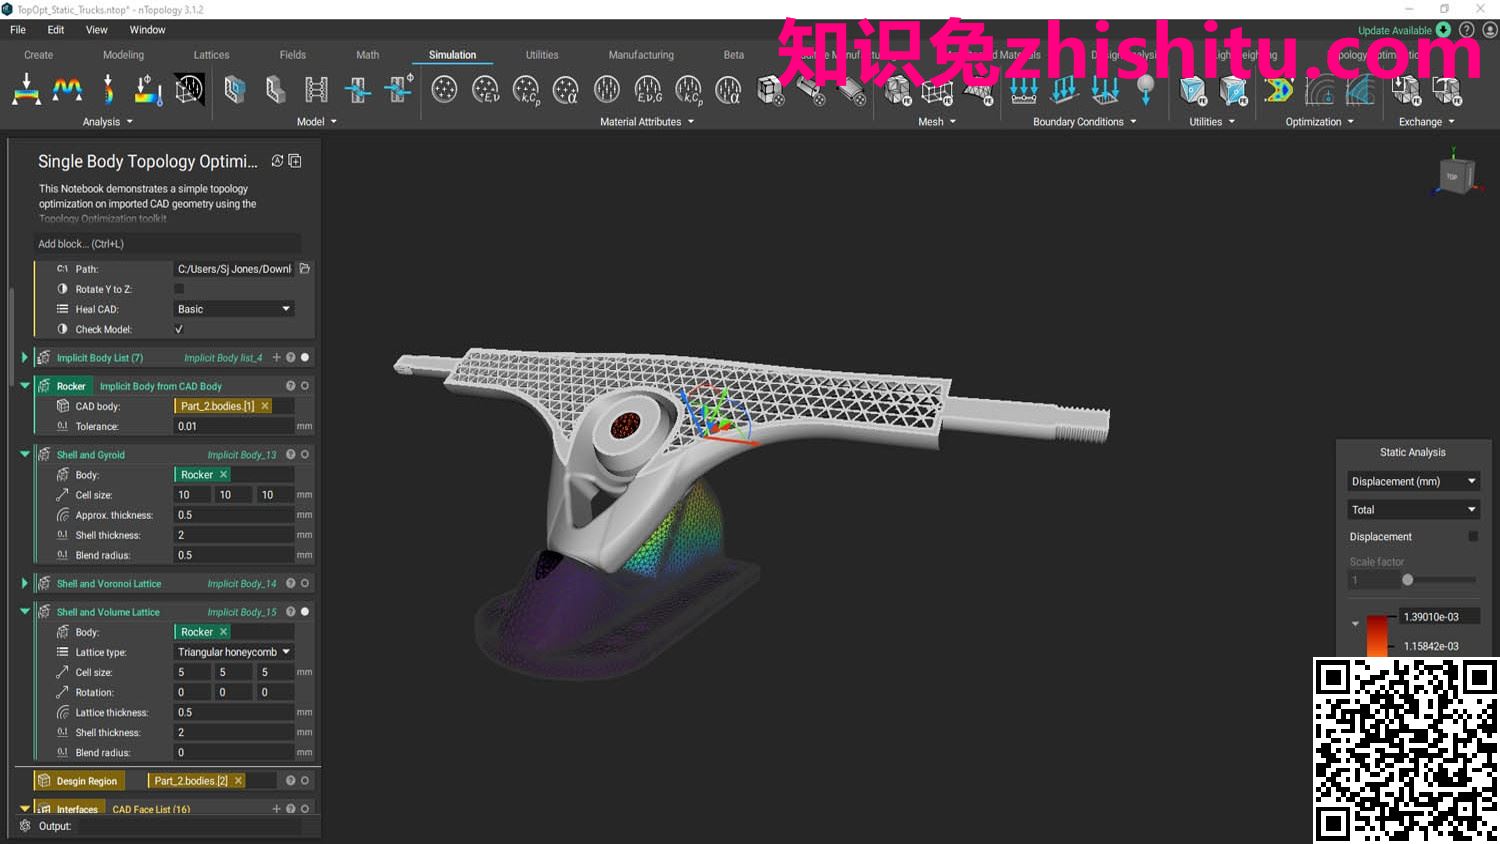Remove Part_2.bodies.[1] from CAD body field

tap(264, 406)
